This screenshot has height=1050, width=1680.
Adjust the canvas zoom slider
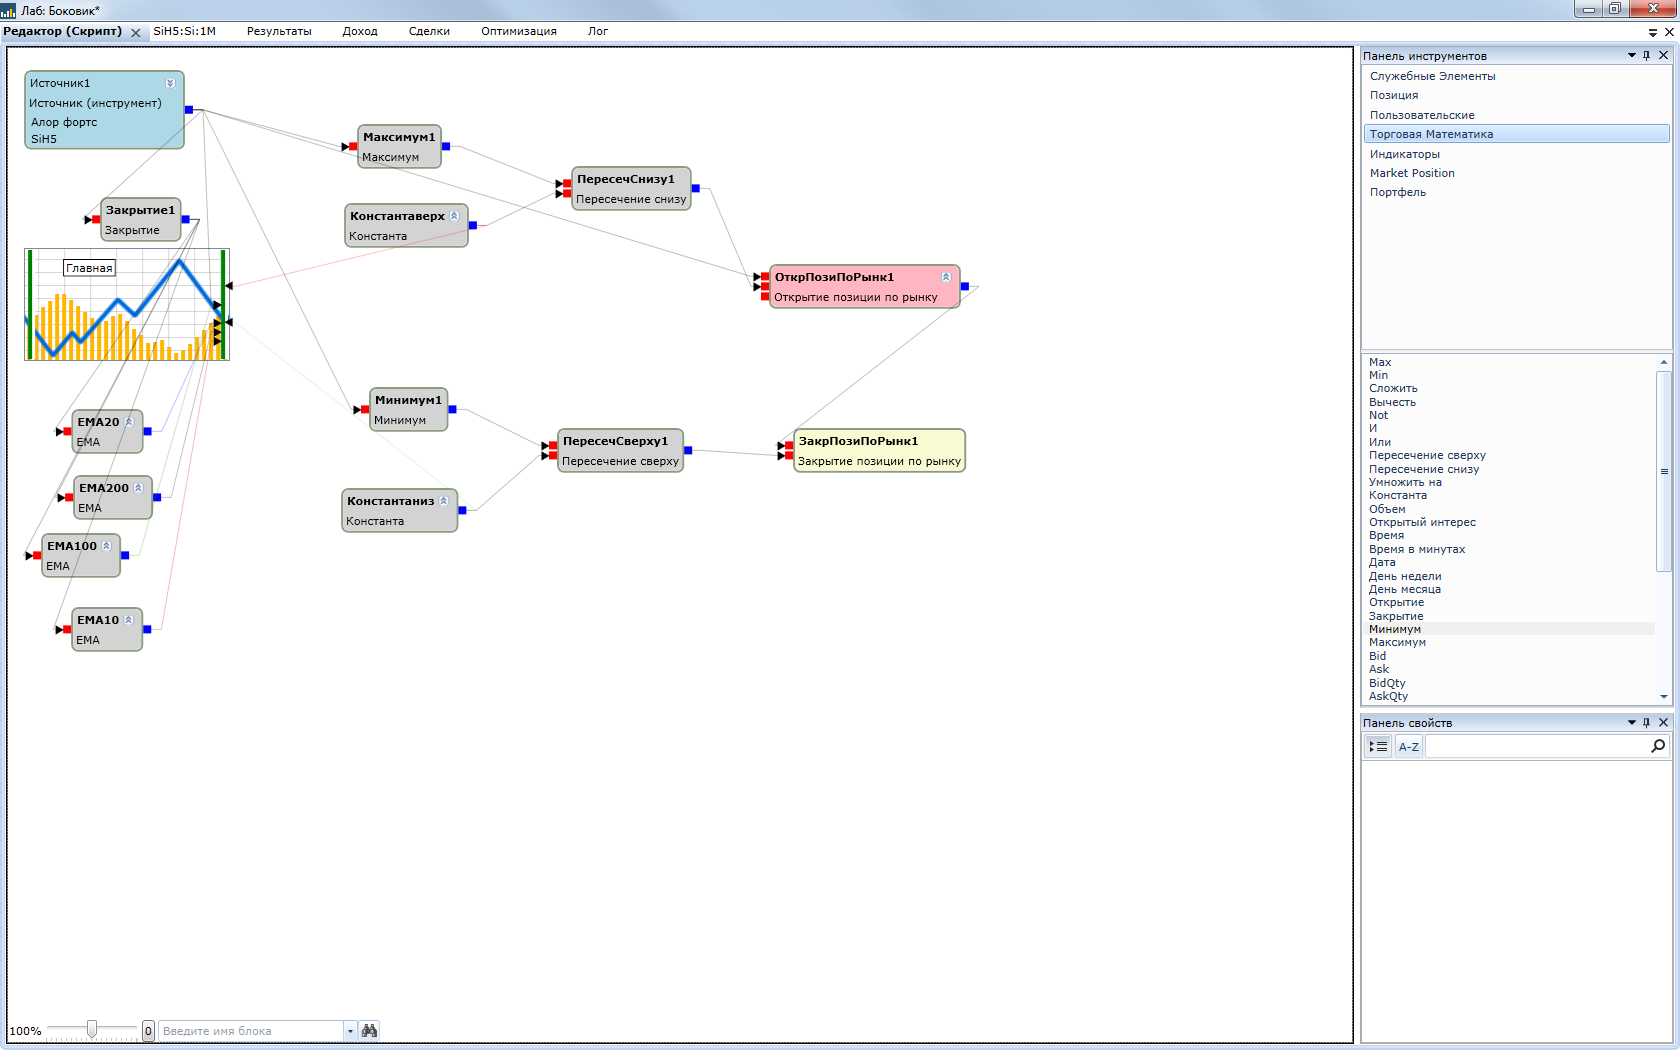pos(92,1029)
